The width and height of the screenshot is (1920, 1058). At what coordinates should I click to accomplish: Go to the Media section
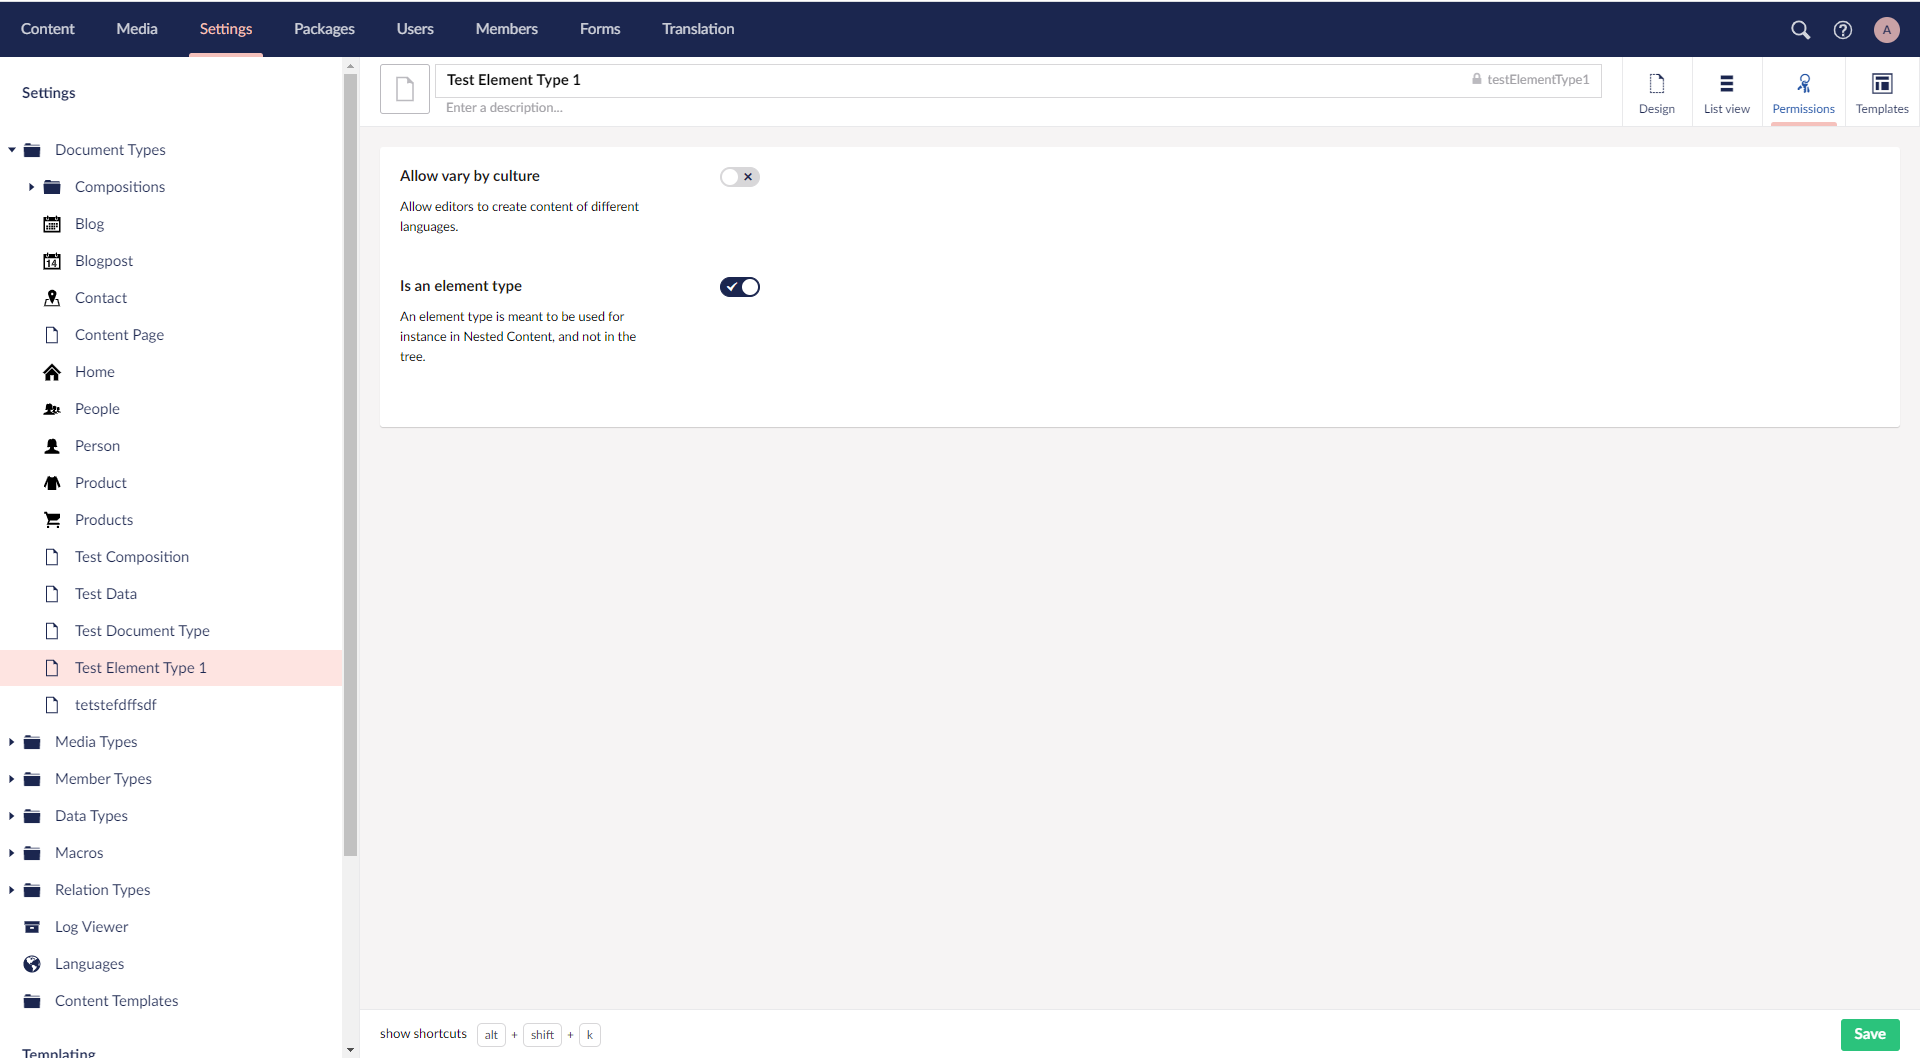pos(137,29)
